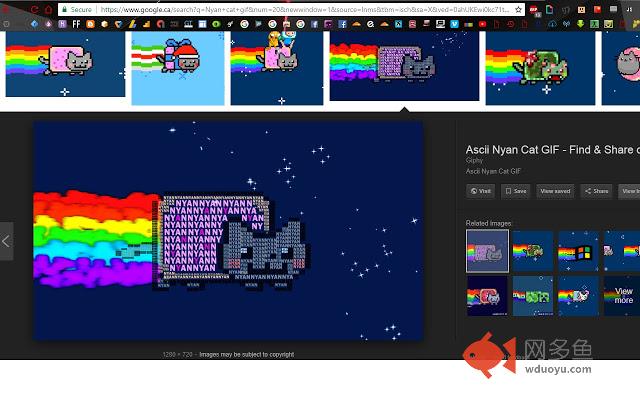Viewport: 640px width, 400px height.
Task: Open the yellow Google Ads bookmark icon
Action: pos(132,24)
